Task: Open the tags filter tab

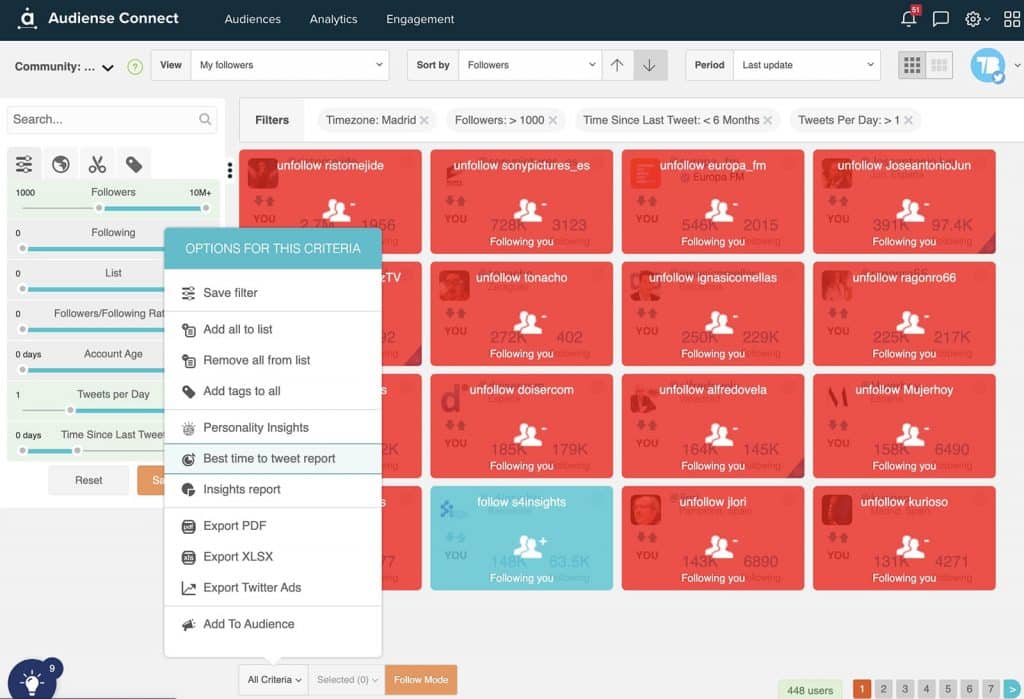Action: 134,164
